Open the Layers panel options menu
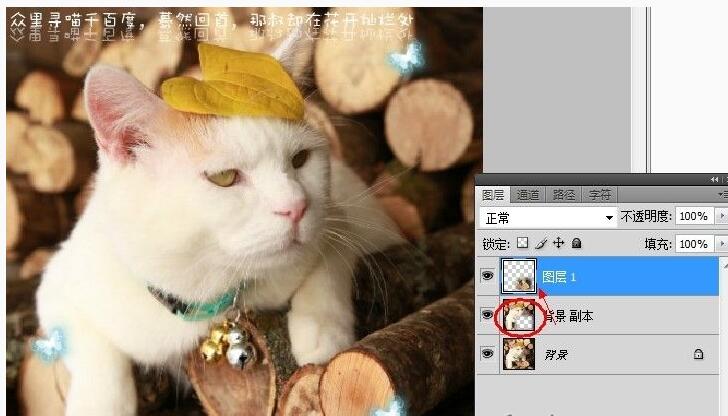Screen dimensions: 728x416 722,194
